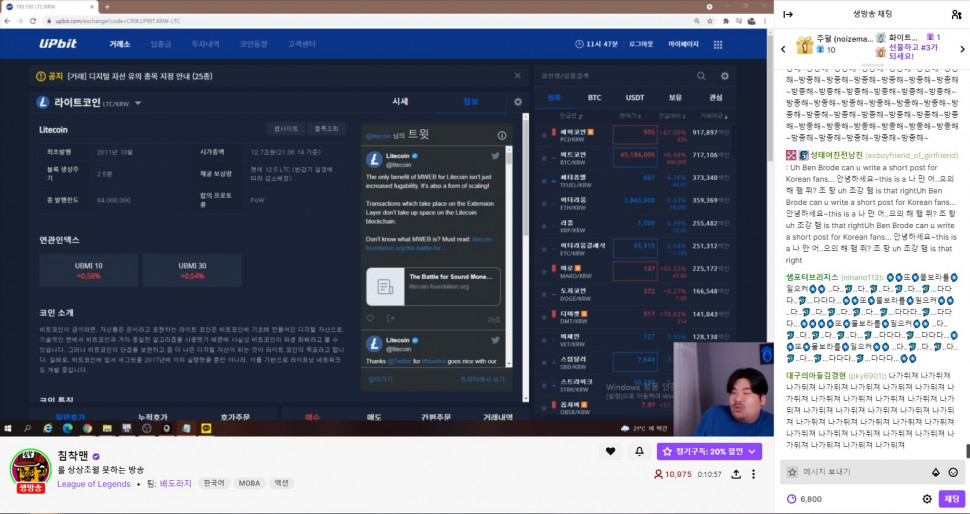Click the UBMI 30 index card
970x514 pixels.
point(192,270)
